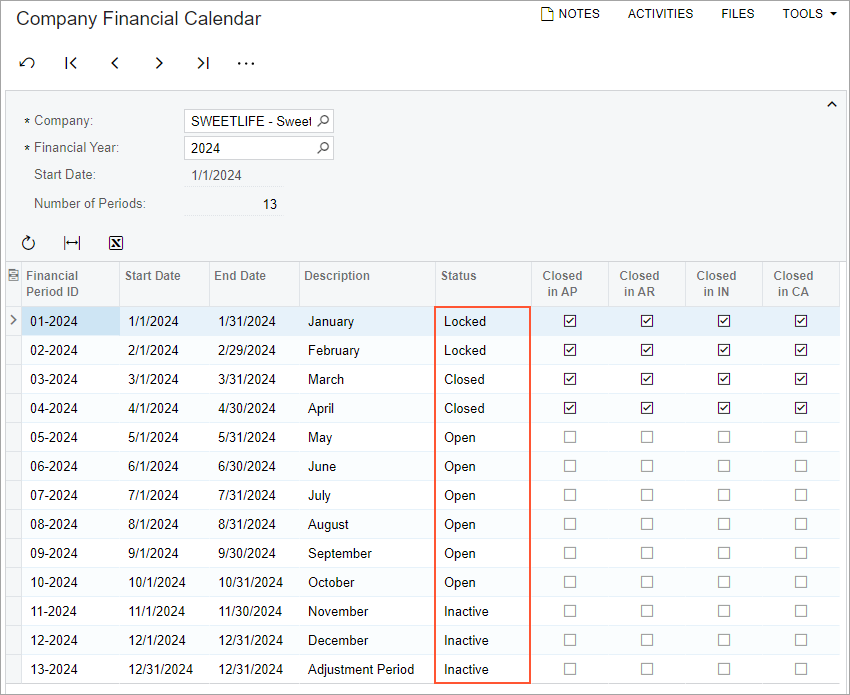Refresh the periods grid
This screenshot has width=850, height=695.
pos(28,243)
